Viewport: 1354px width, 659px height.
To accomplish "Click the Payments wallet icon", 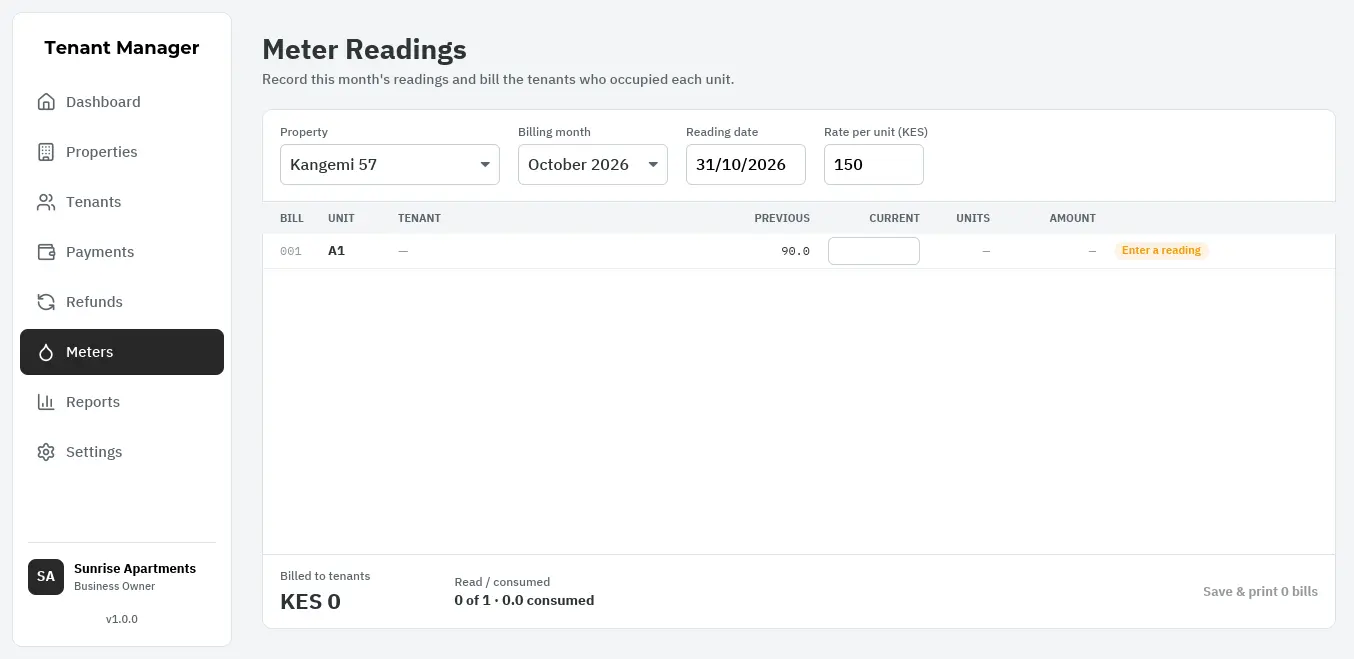I will [46, 252].
